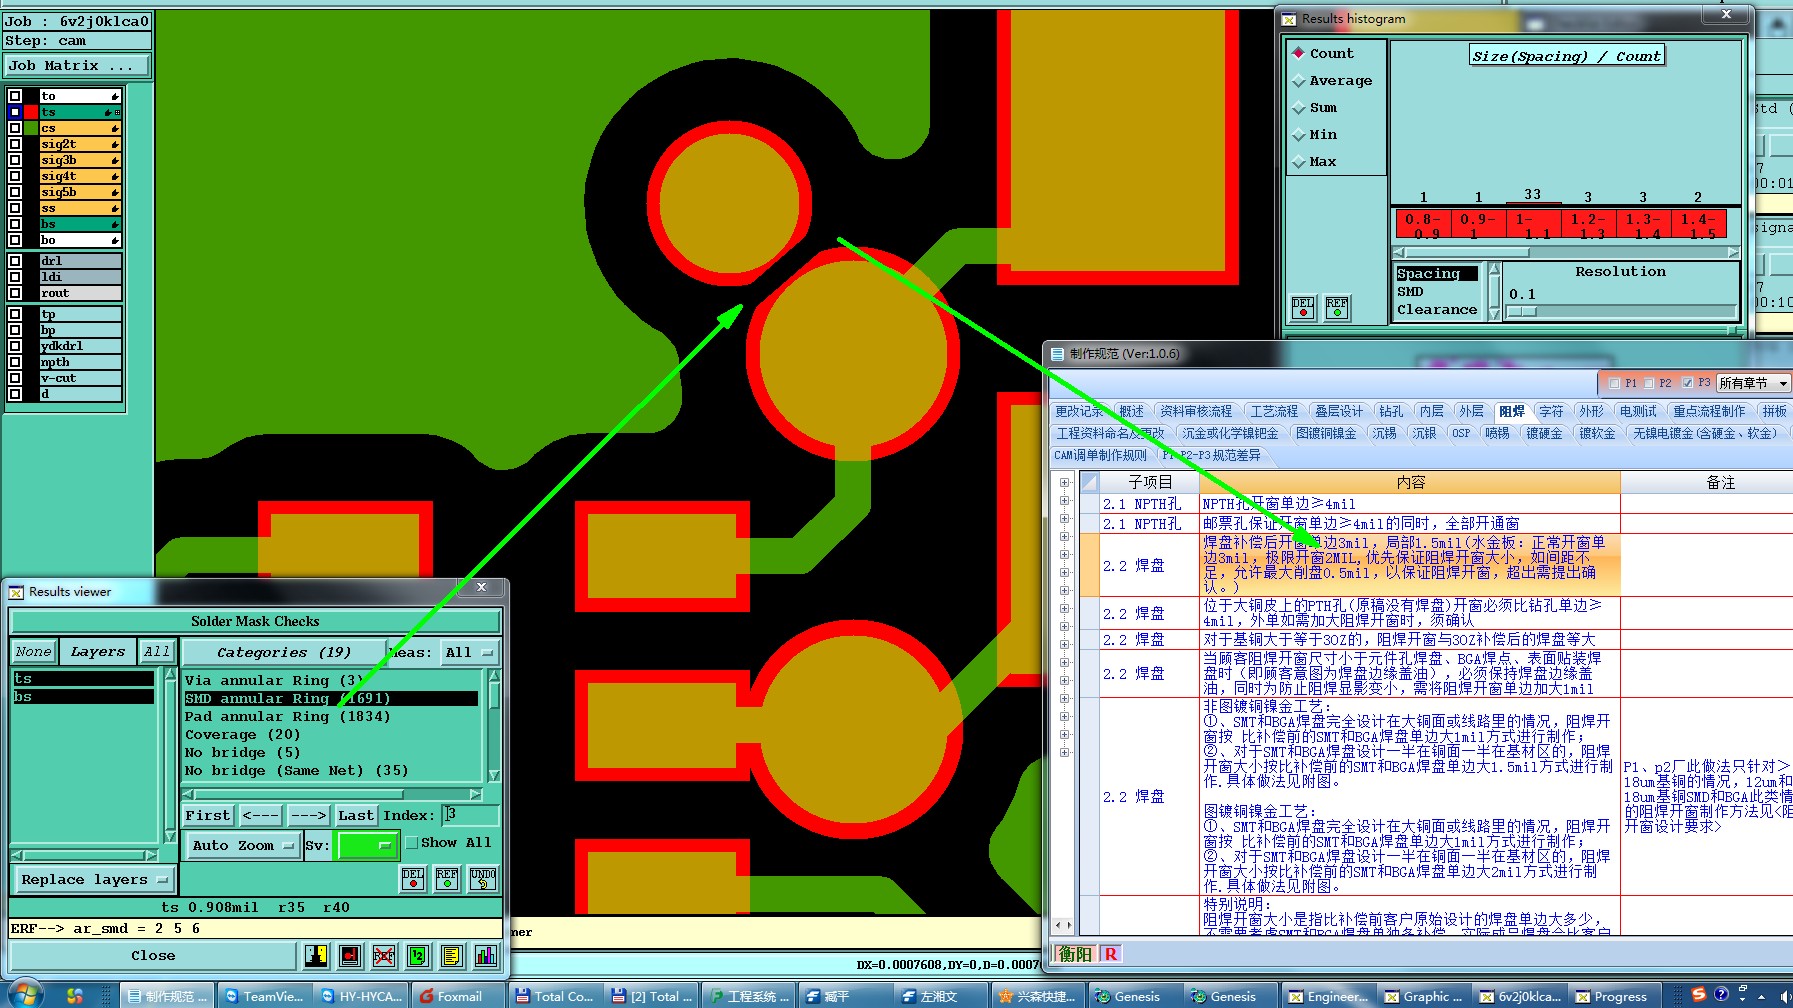
Task: Click the Index input field
Action: [470, 816]
